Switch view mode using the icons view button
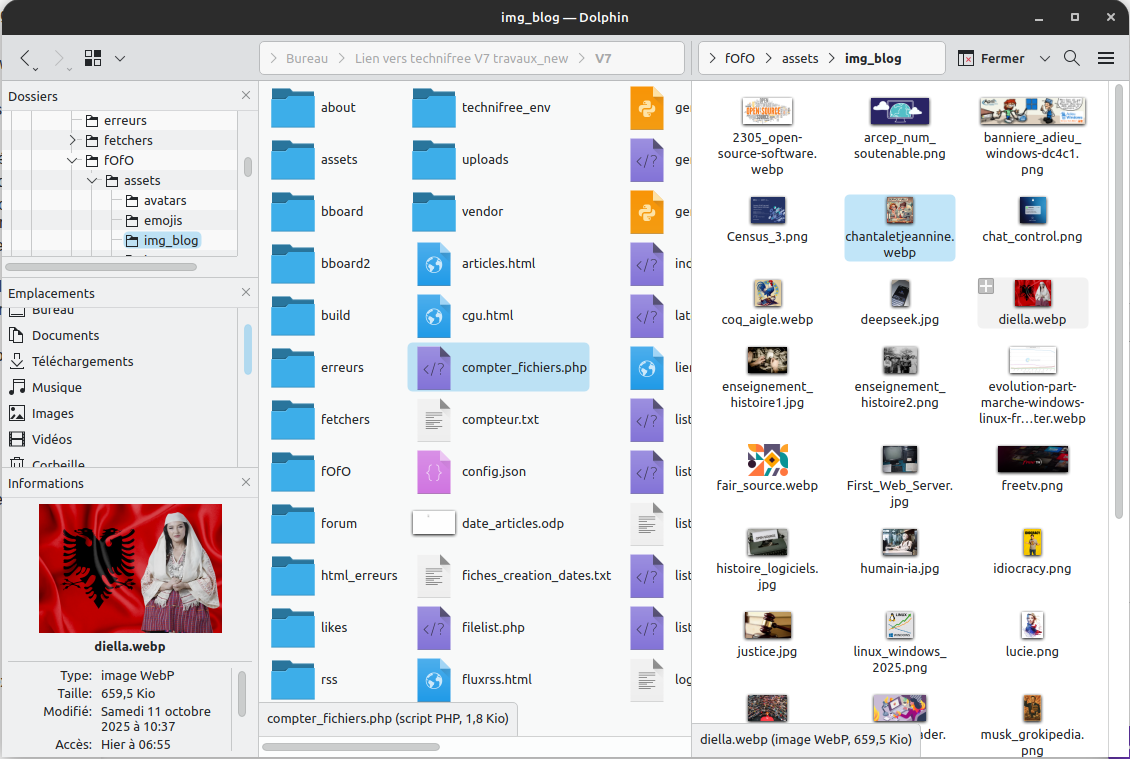The width and height of the screenshot is (1130, 759). pos(94,58)
